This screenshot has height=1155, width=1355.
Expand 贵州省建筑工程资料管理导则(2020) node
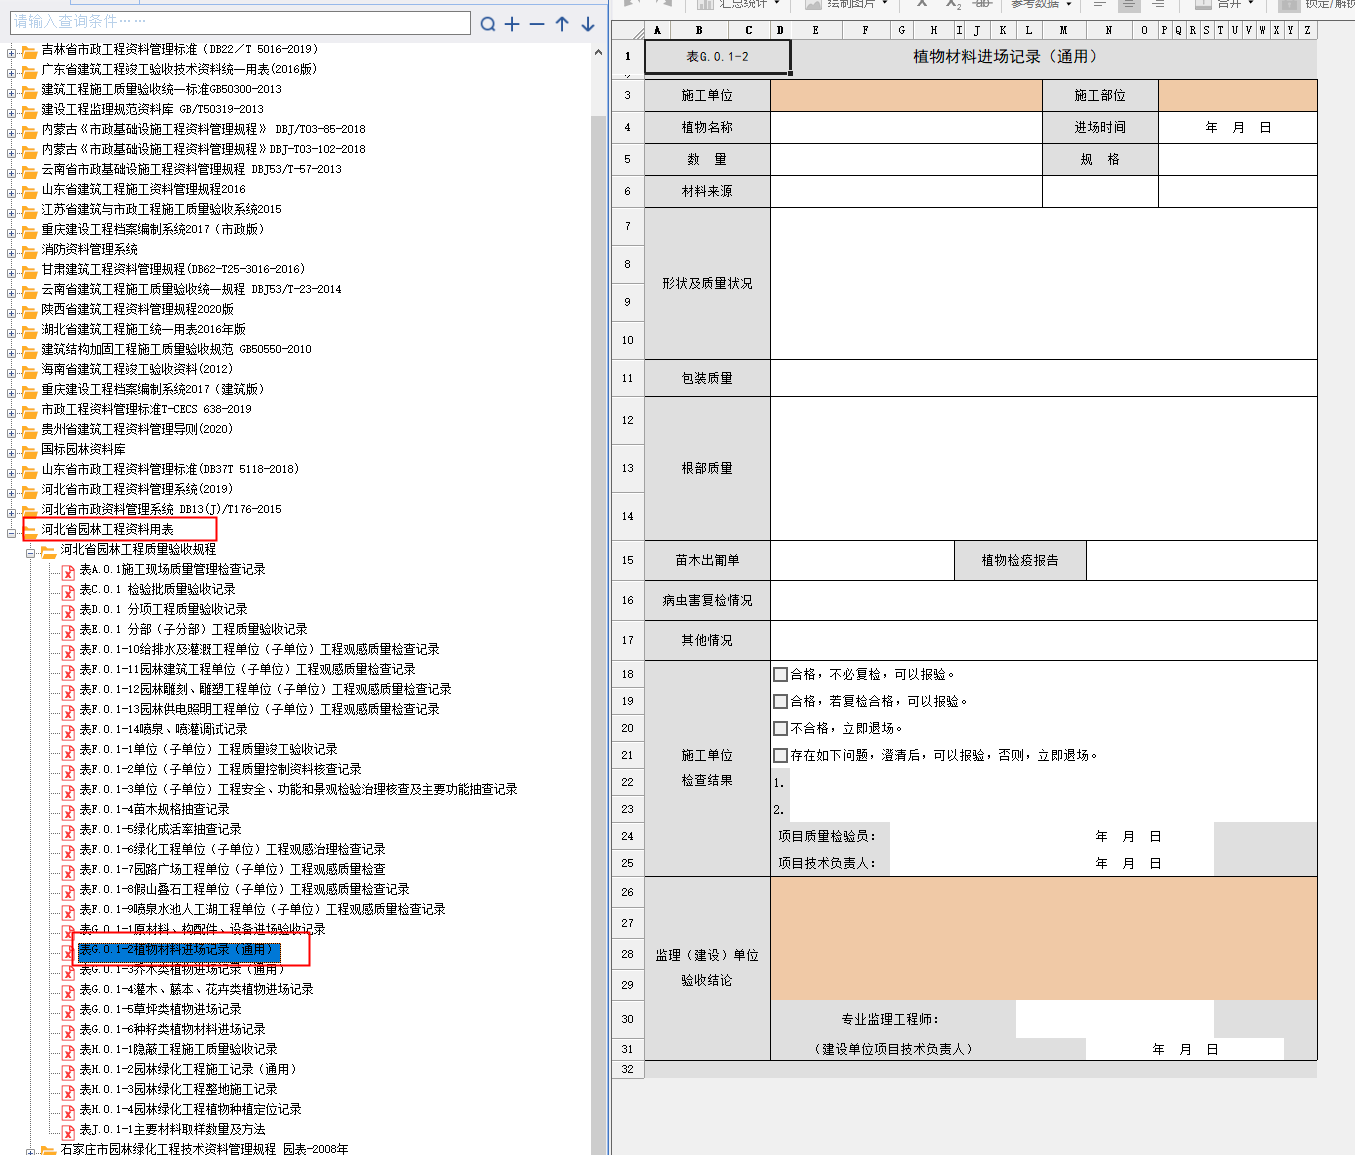(12, 432)
